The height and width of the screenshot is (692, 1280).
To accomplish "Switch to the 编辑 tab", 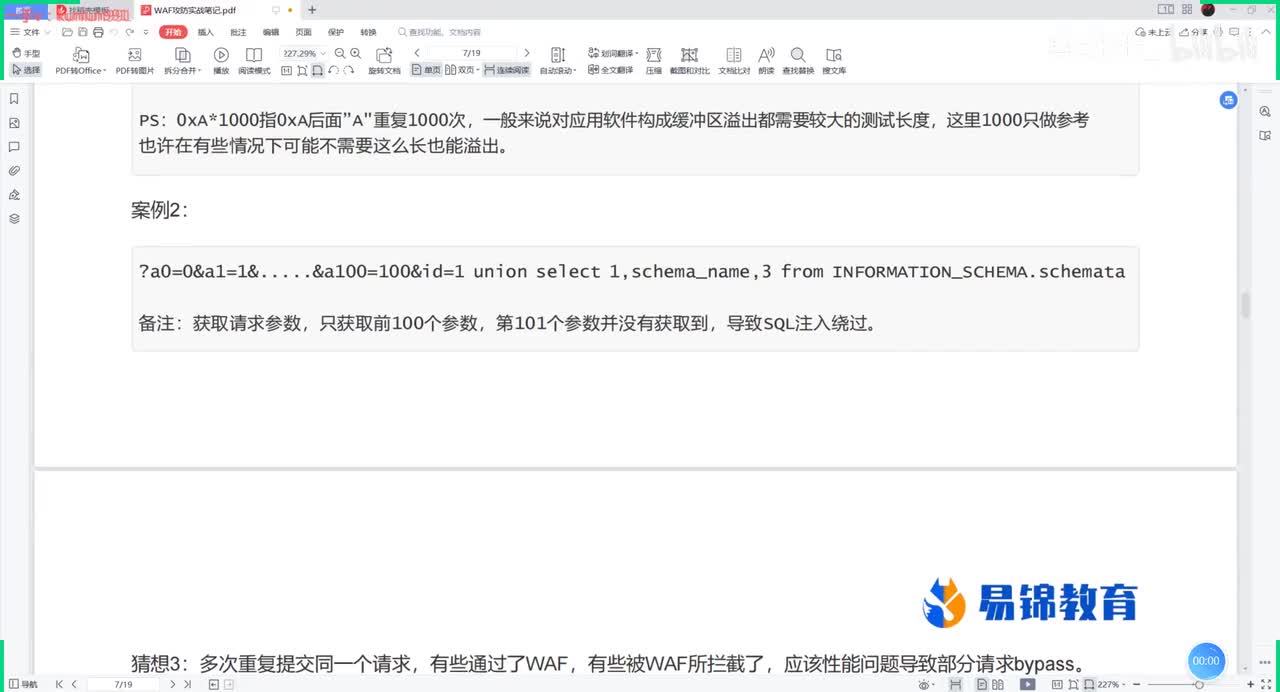I will coord(271,32).
